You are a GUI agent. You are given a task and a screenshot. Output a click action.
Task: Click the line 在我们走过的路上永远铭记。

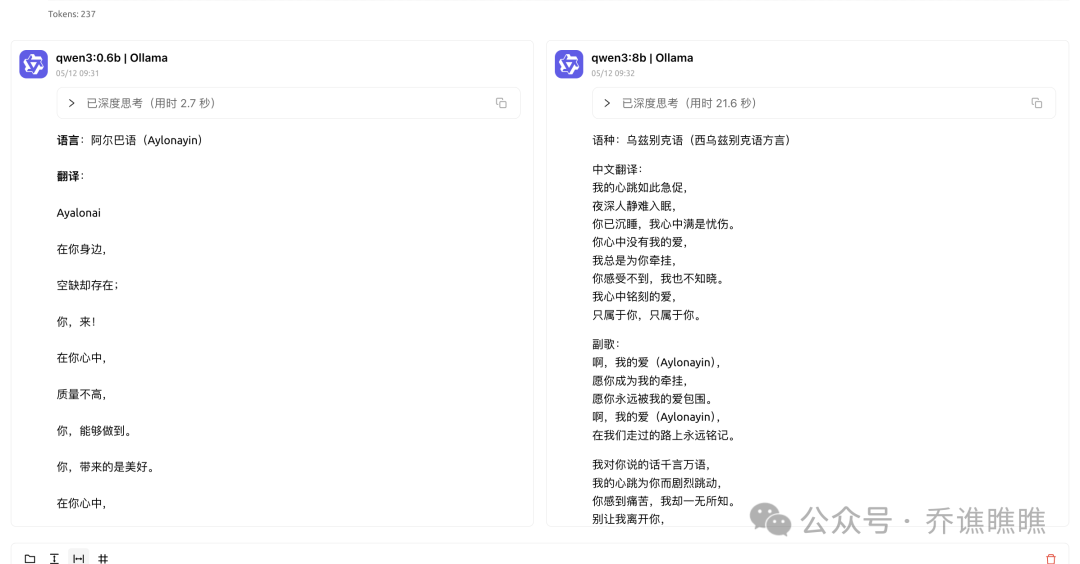[x=664, y=435]
